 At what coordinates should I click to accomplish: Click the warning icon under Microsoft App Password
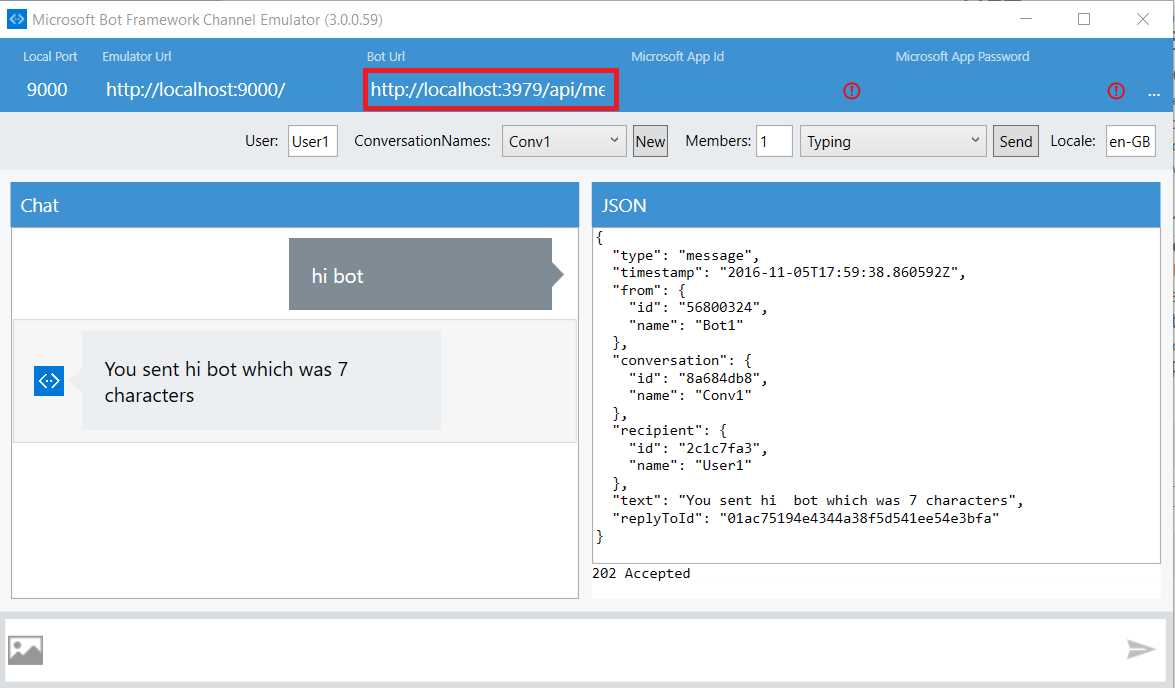[1116, 90]
